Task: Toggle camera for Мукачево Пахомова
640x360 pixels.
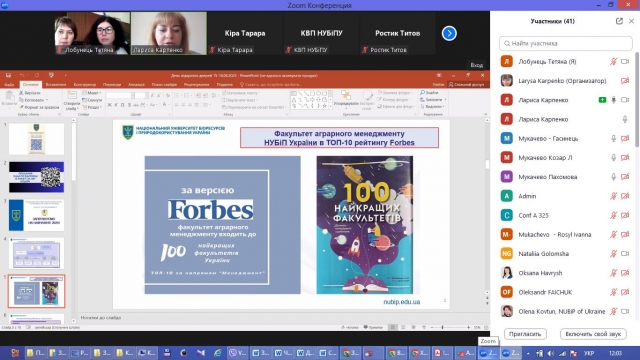Action: coord(625,177)
